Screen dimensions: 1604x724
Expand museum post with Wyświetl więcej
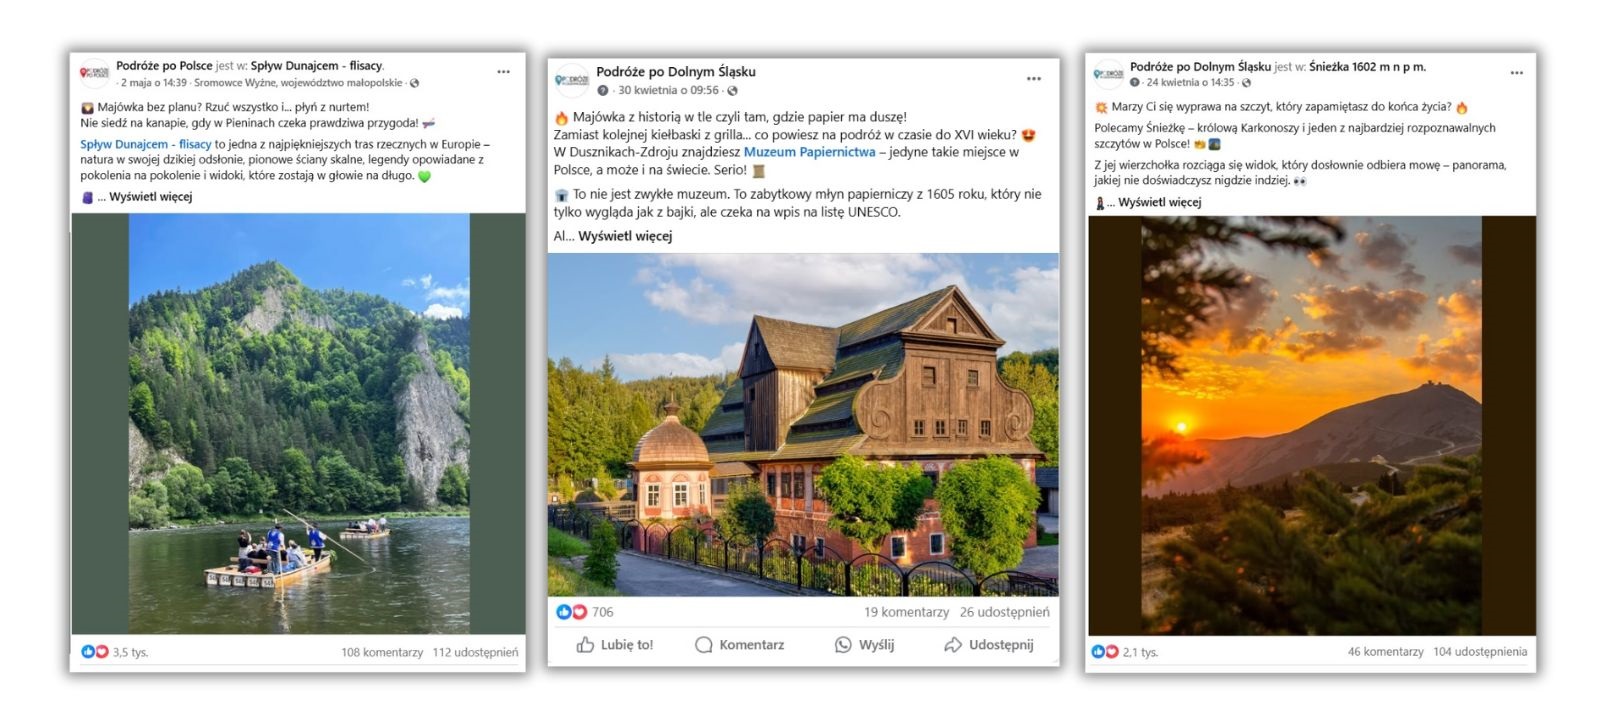point(625,236)
